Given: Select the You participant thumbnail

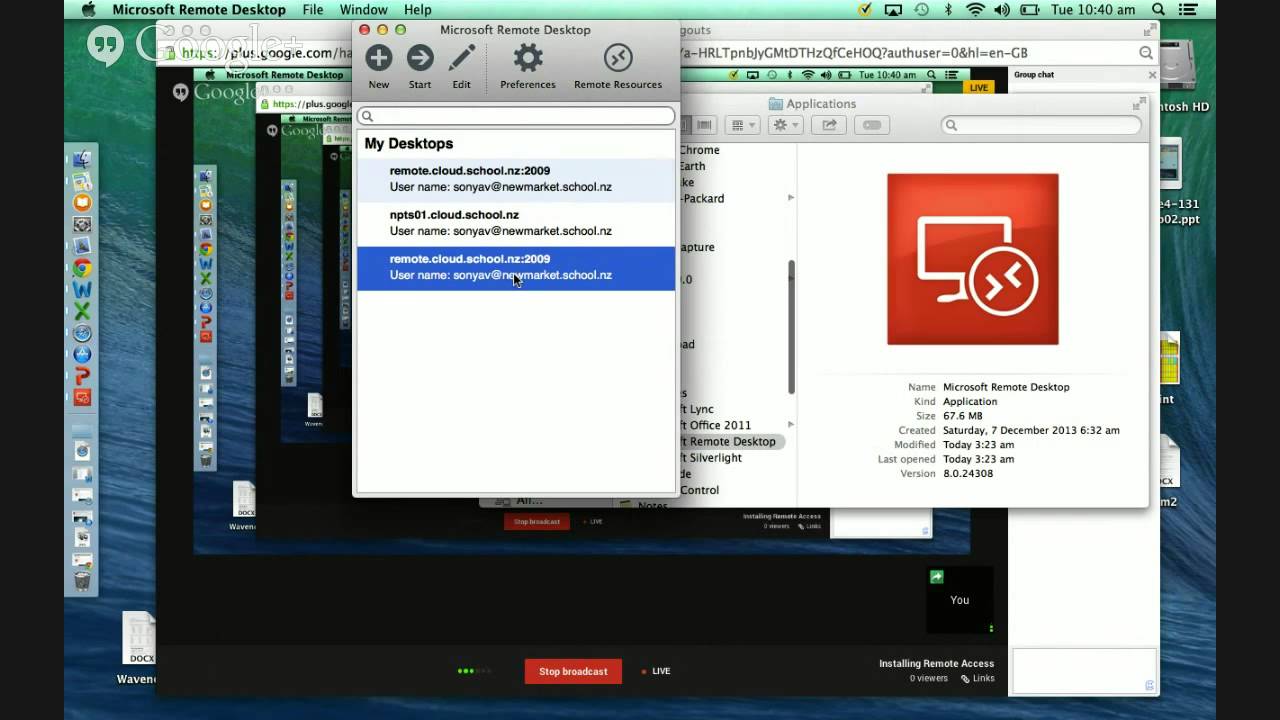Looking at the screenshot, I should tap(960, 600).
